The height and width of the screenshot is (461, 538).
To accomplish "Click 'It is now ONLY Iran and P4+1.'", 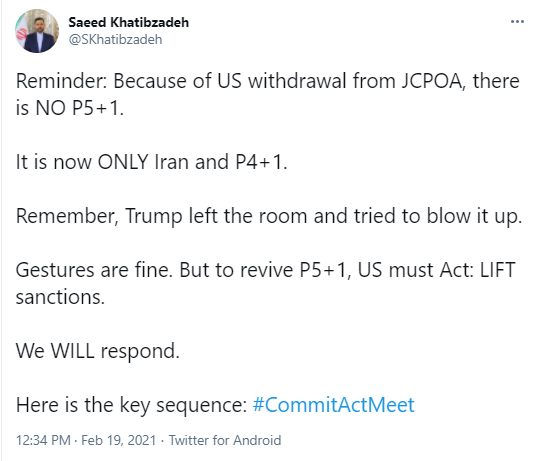I will [x=151, y=162].
